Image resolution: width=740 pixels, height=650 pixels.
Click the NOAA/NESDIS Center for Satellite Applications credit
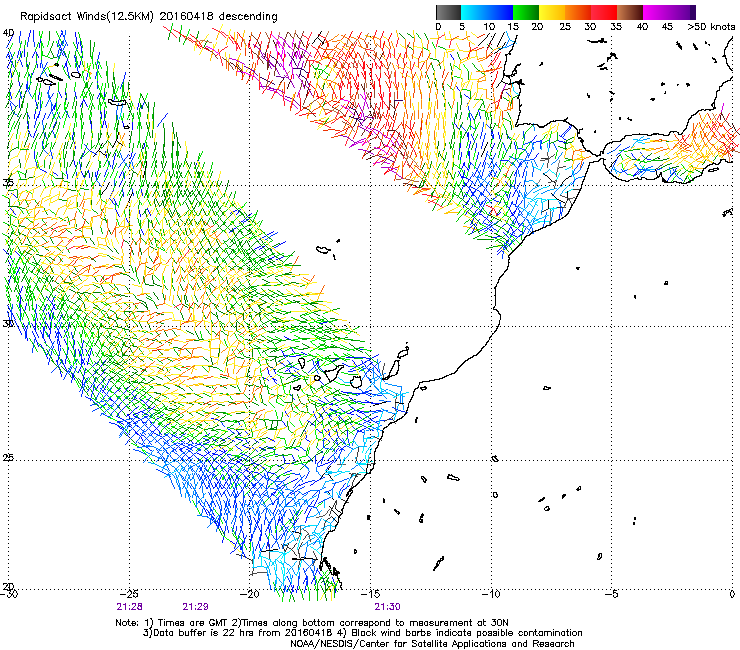tap(432, 644)
